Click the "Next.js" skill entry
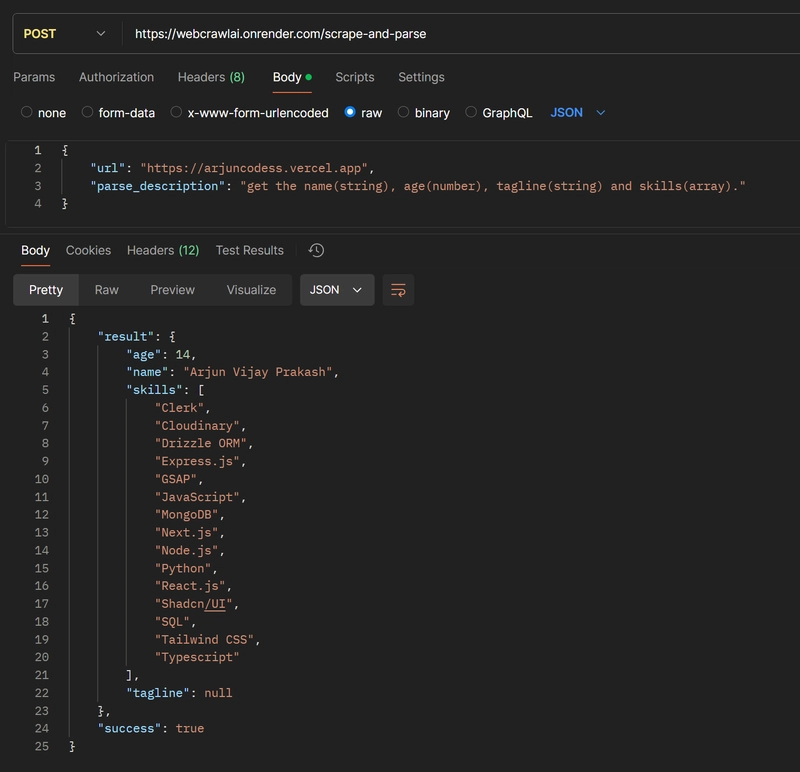The width and height of the screenshot is (800, 772). click(186, 532)
